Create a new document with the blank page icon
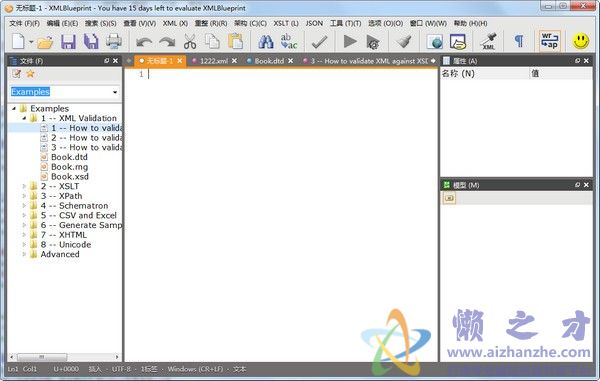The height and width of the screenshot is (381, 600). (18, 41)
